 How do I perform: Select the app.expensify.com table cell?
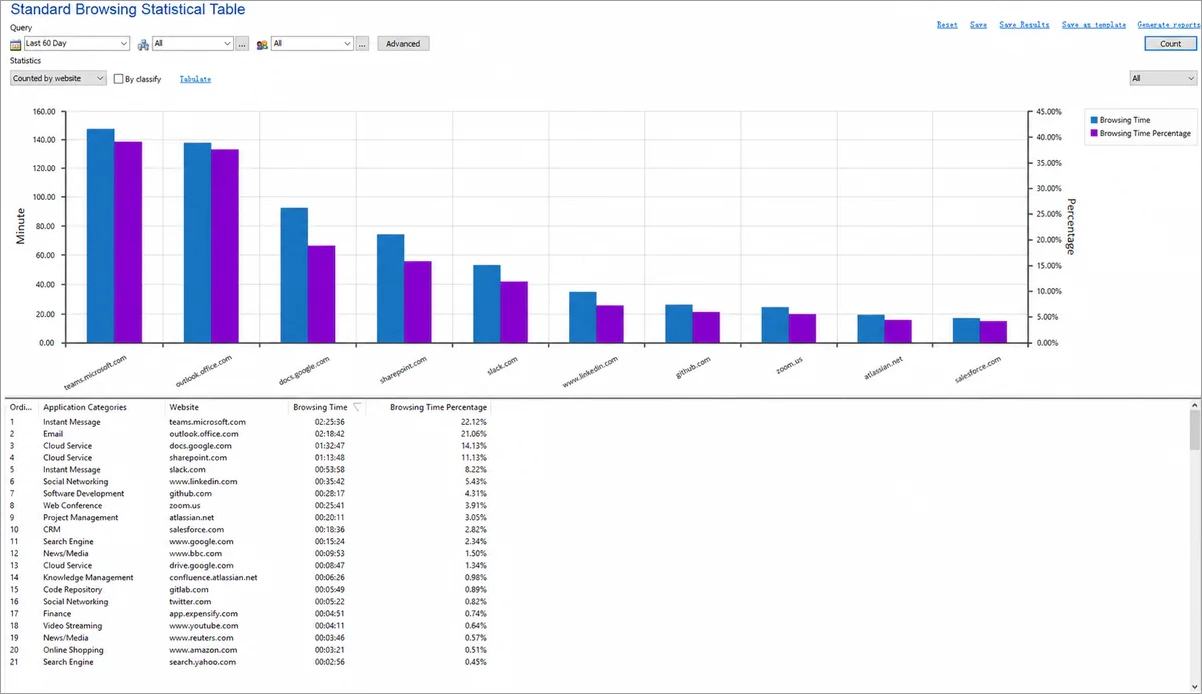pos(203,614)
